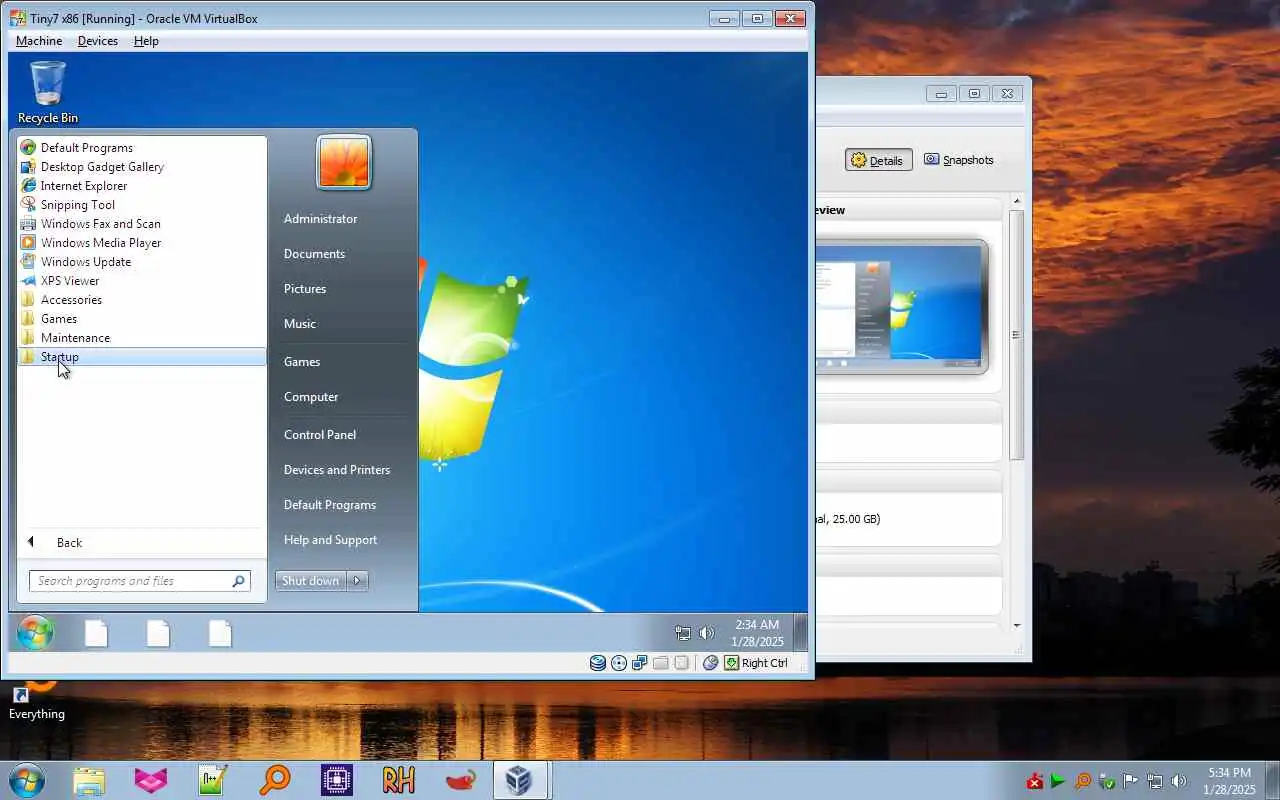Expand the highlighted Startup folder
Image resolution: width=1280 pixels, height=800 pixels.
pyautogui.click(x=142, y=357)
